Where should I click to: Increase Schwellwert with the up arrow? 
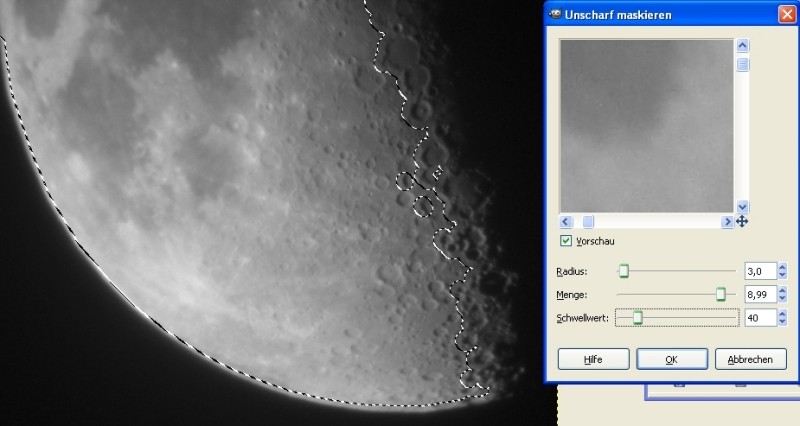[783, 314]
